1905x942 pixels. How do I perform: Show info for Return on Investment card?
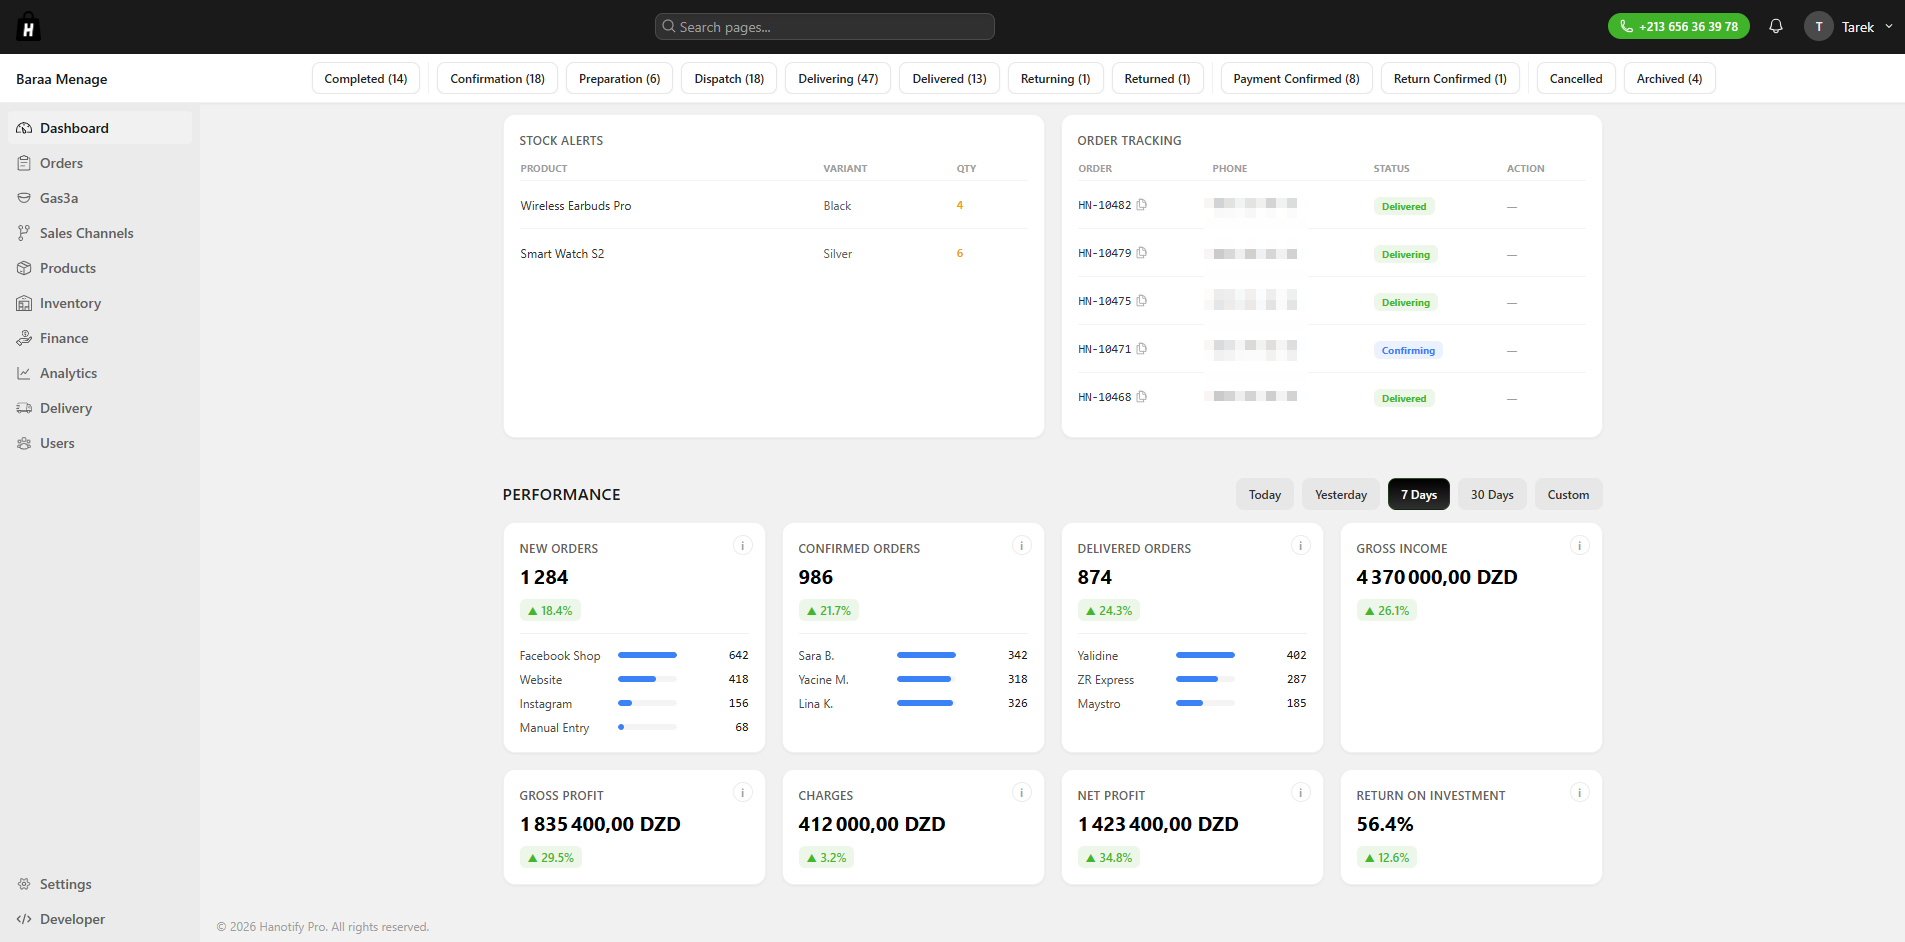point(1579,792)
